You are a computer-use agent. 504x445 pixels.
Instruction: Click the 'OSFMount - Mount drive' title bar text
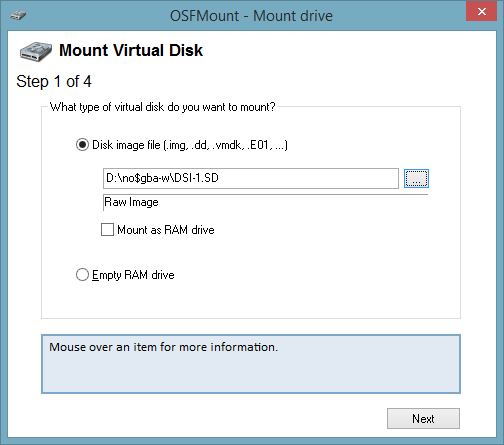click(x=251, y=16)
